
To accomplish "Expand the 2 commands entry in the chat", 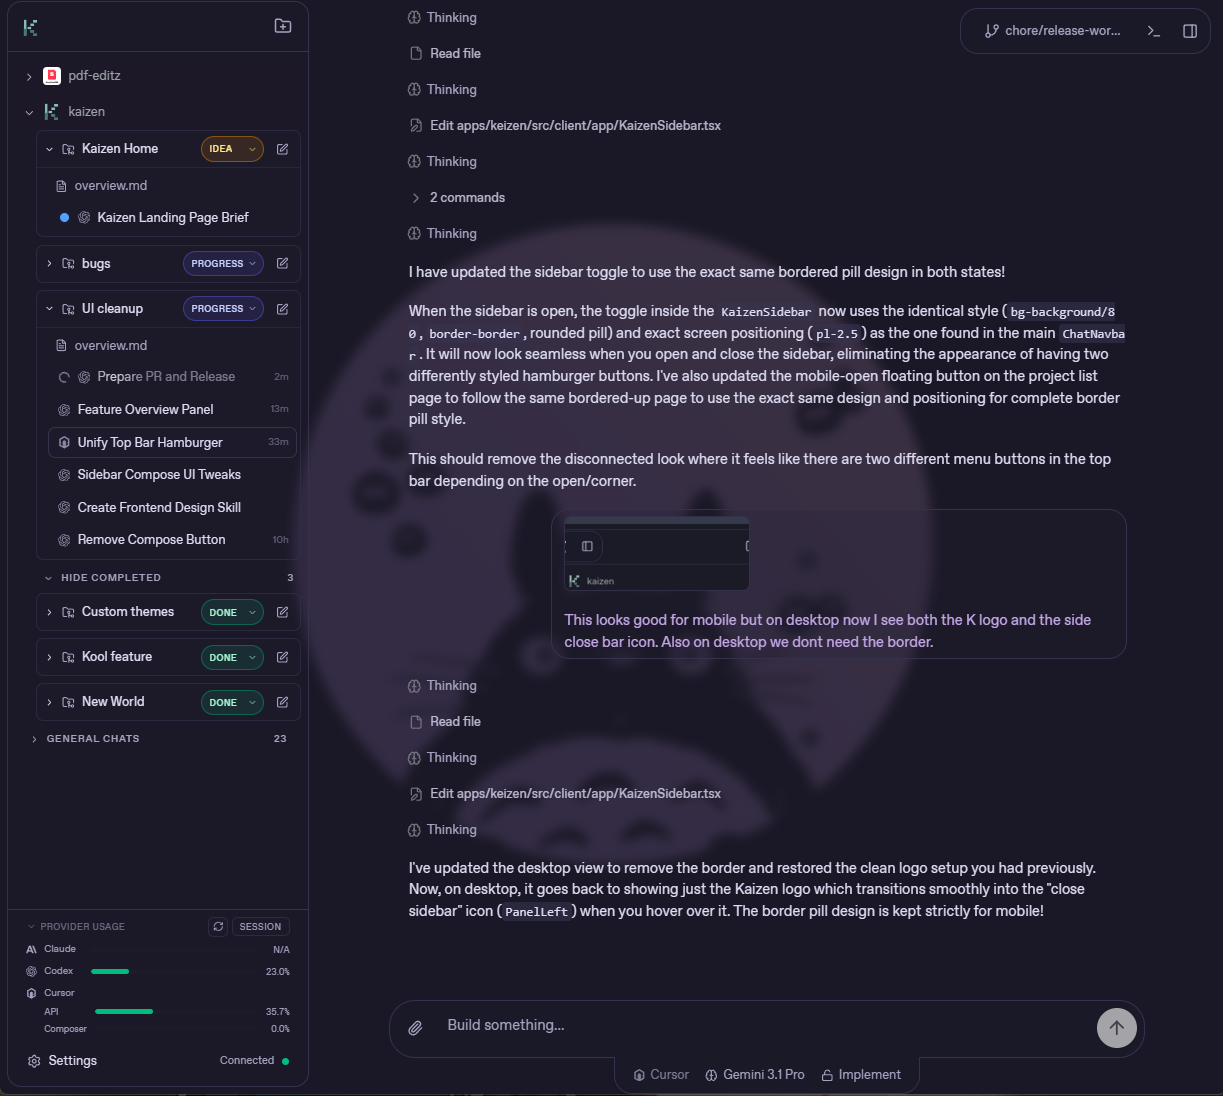I will point(457,197).
